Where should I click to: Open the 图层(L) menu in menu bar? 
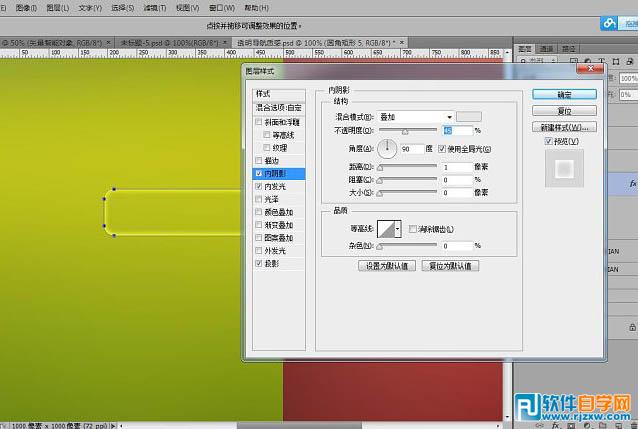(56, 7)
